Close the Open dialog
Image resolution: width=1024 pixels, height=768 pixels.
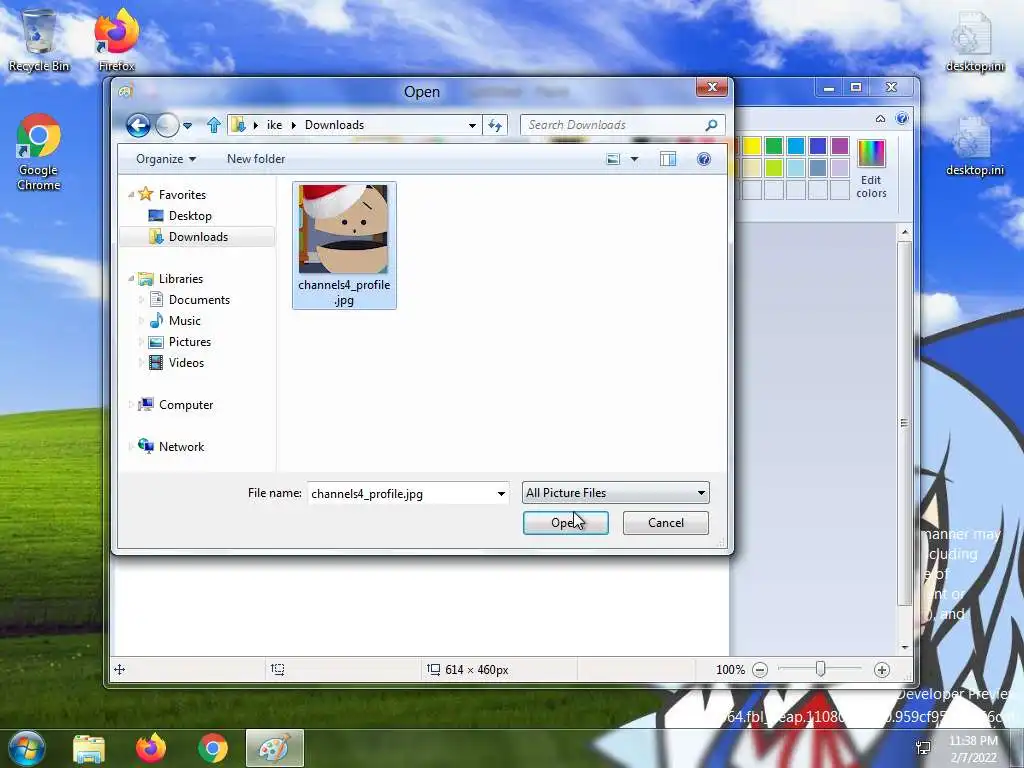712,87
